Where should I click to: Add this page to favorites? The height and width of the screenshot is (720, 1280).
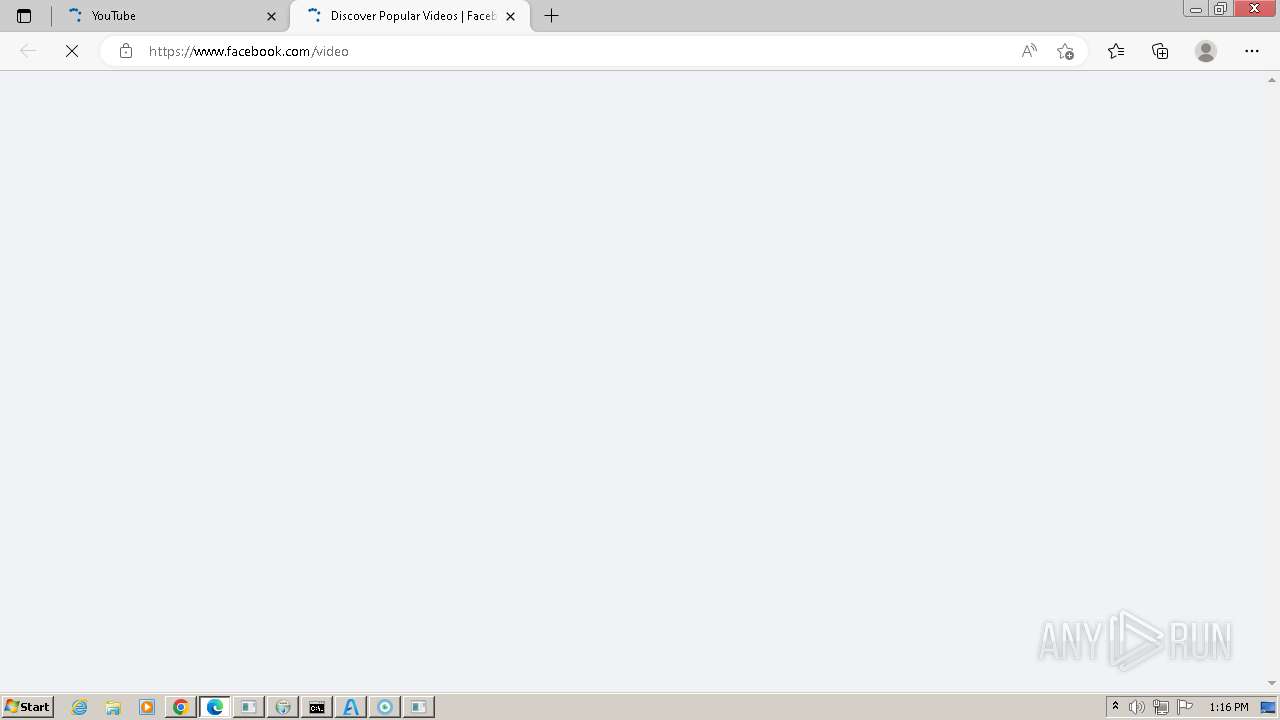[x=1065, y=51]
